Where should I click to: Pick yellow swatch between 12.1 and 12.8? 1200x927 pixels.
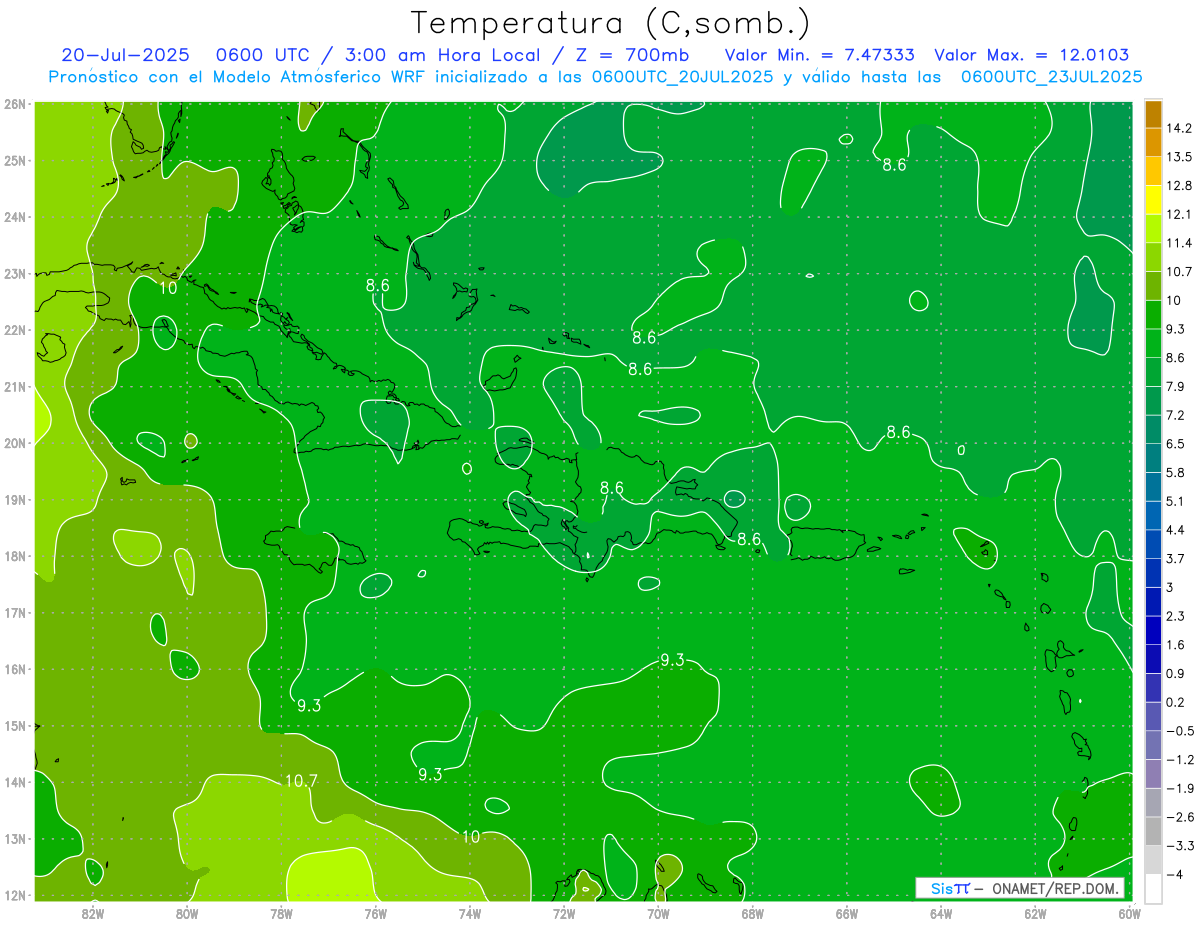click(x=1153, y=199)
